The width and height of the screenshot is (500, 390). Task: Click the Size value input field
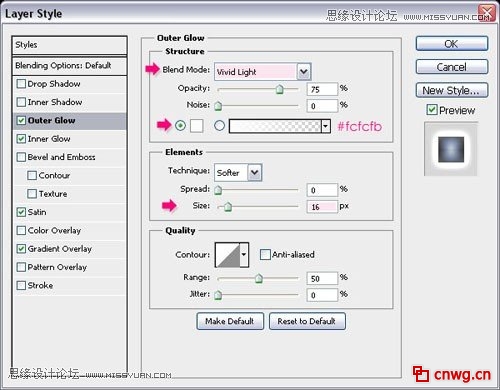pos(322,207)
